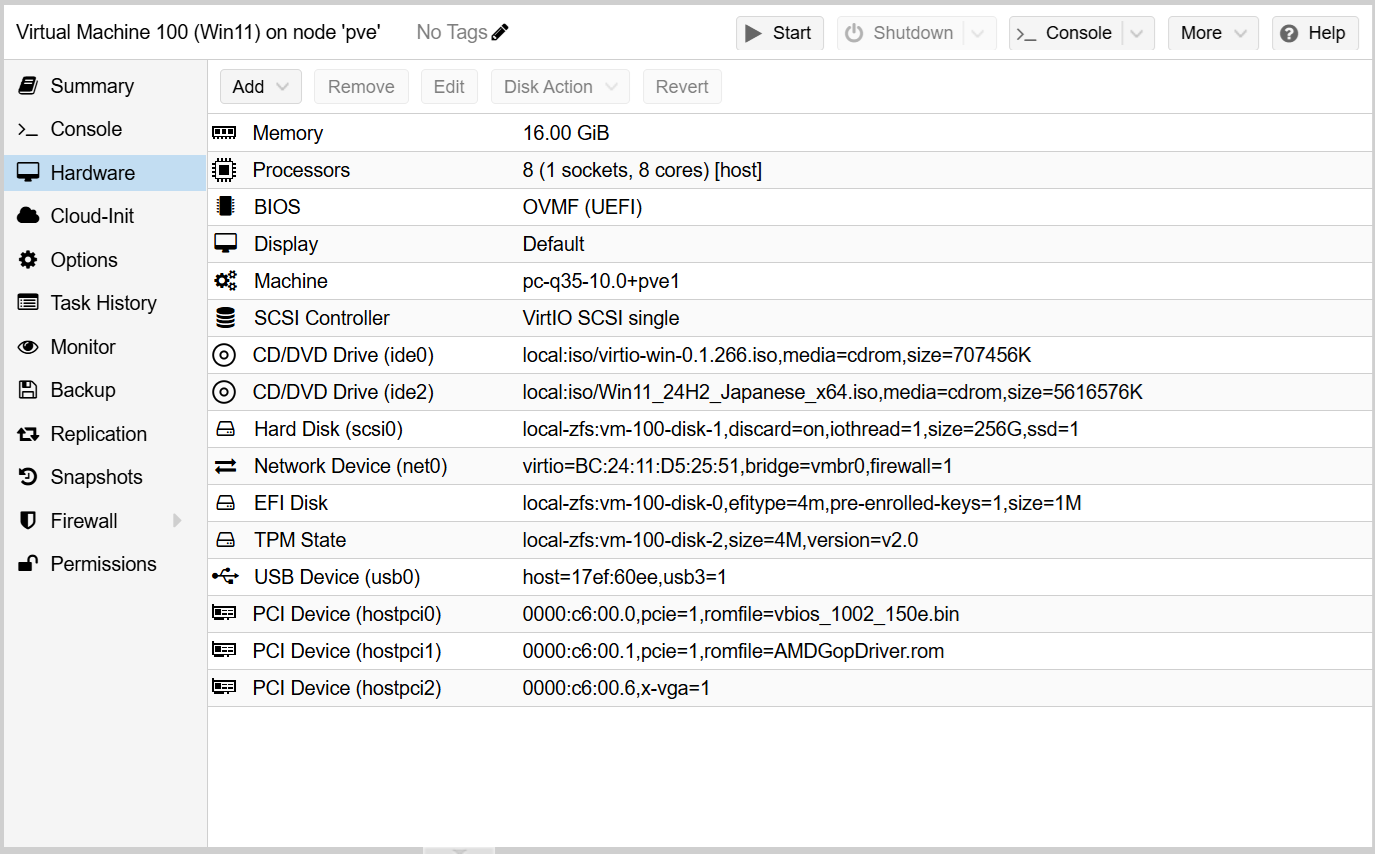The image size is (1375, 854).
Task: Select the host=17ef:60ee,usb3=1 value
Action: (x=625, y=577)
